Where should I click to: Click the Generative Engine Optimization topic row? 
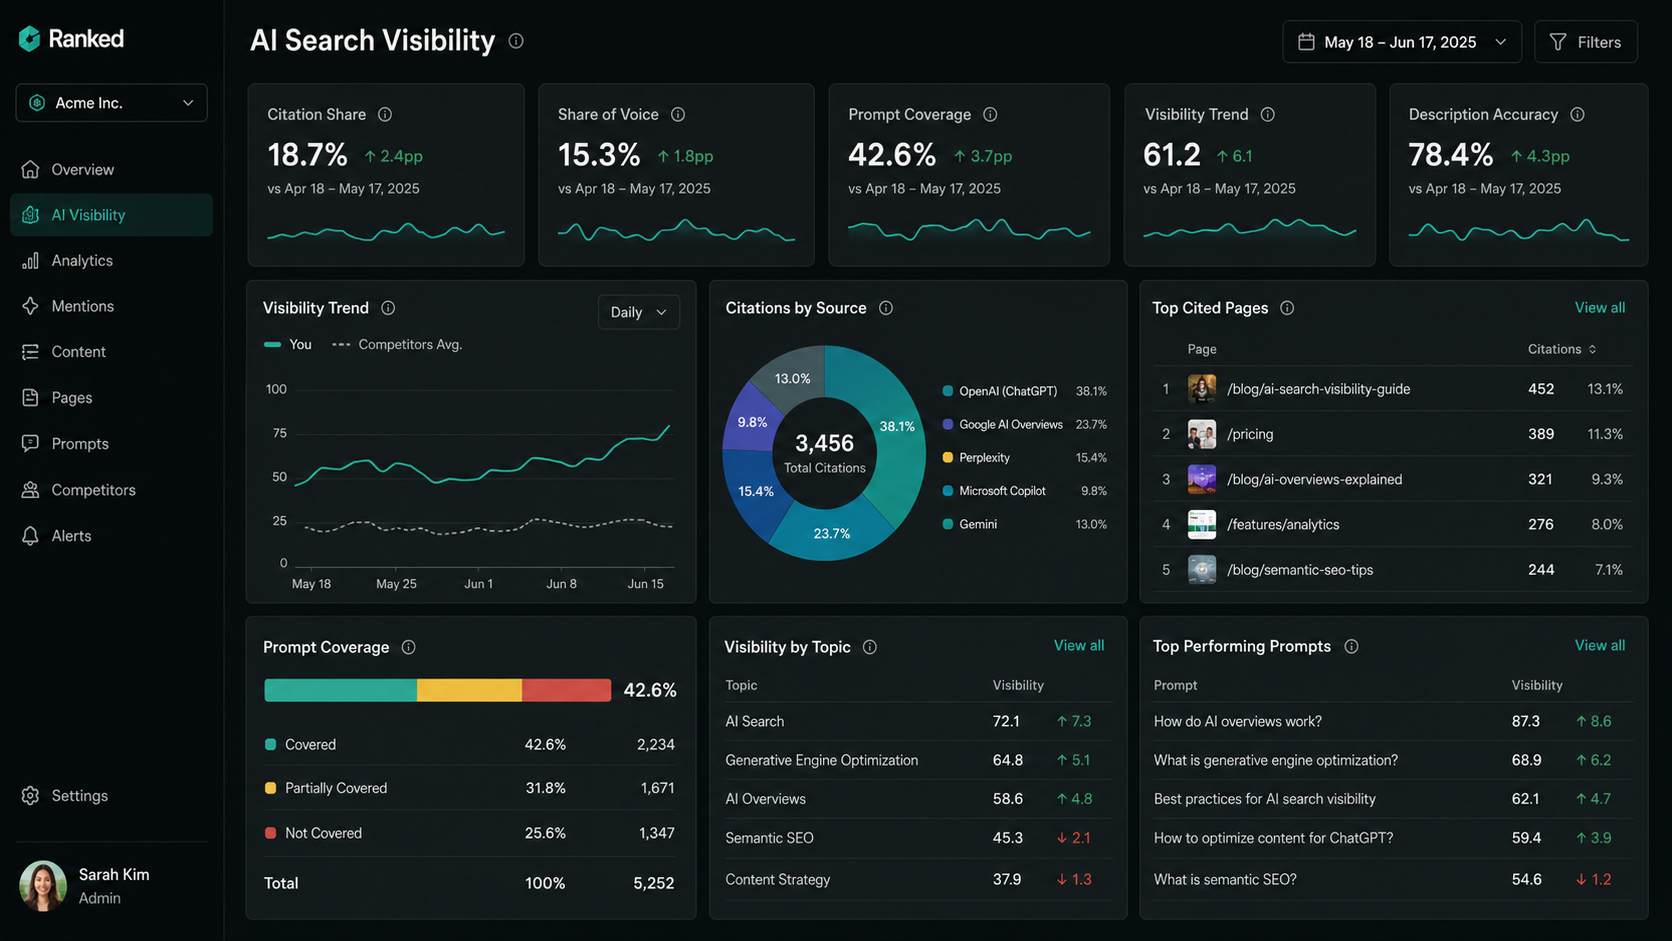[x=916, y=760]
